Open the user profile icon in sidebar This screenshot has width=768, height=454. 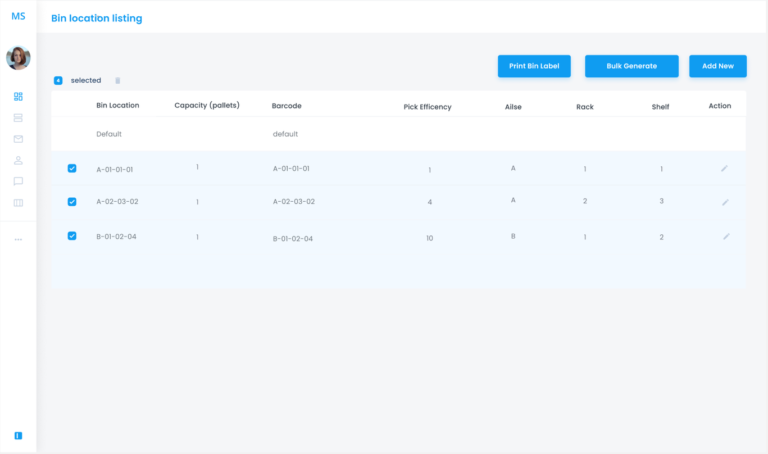[18, 160]
